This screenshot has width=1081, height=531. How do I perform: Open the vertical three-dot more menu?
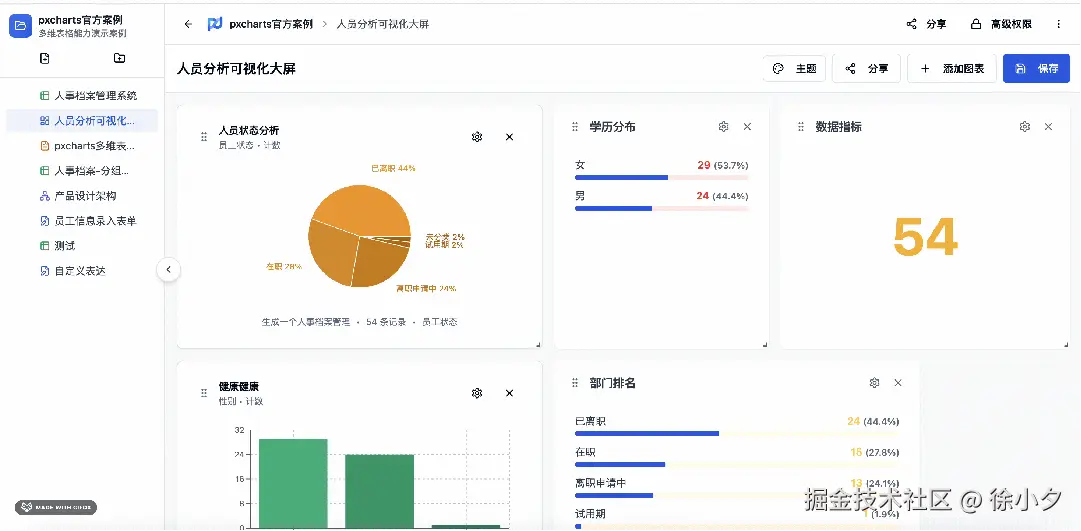[1059, 24]
